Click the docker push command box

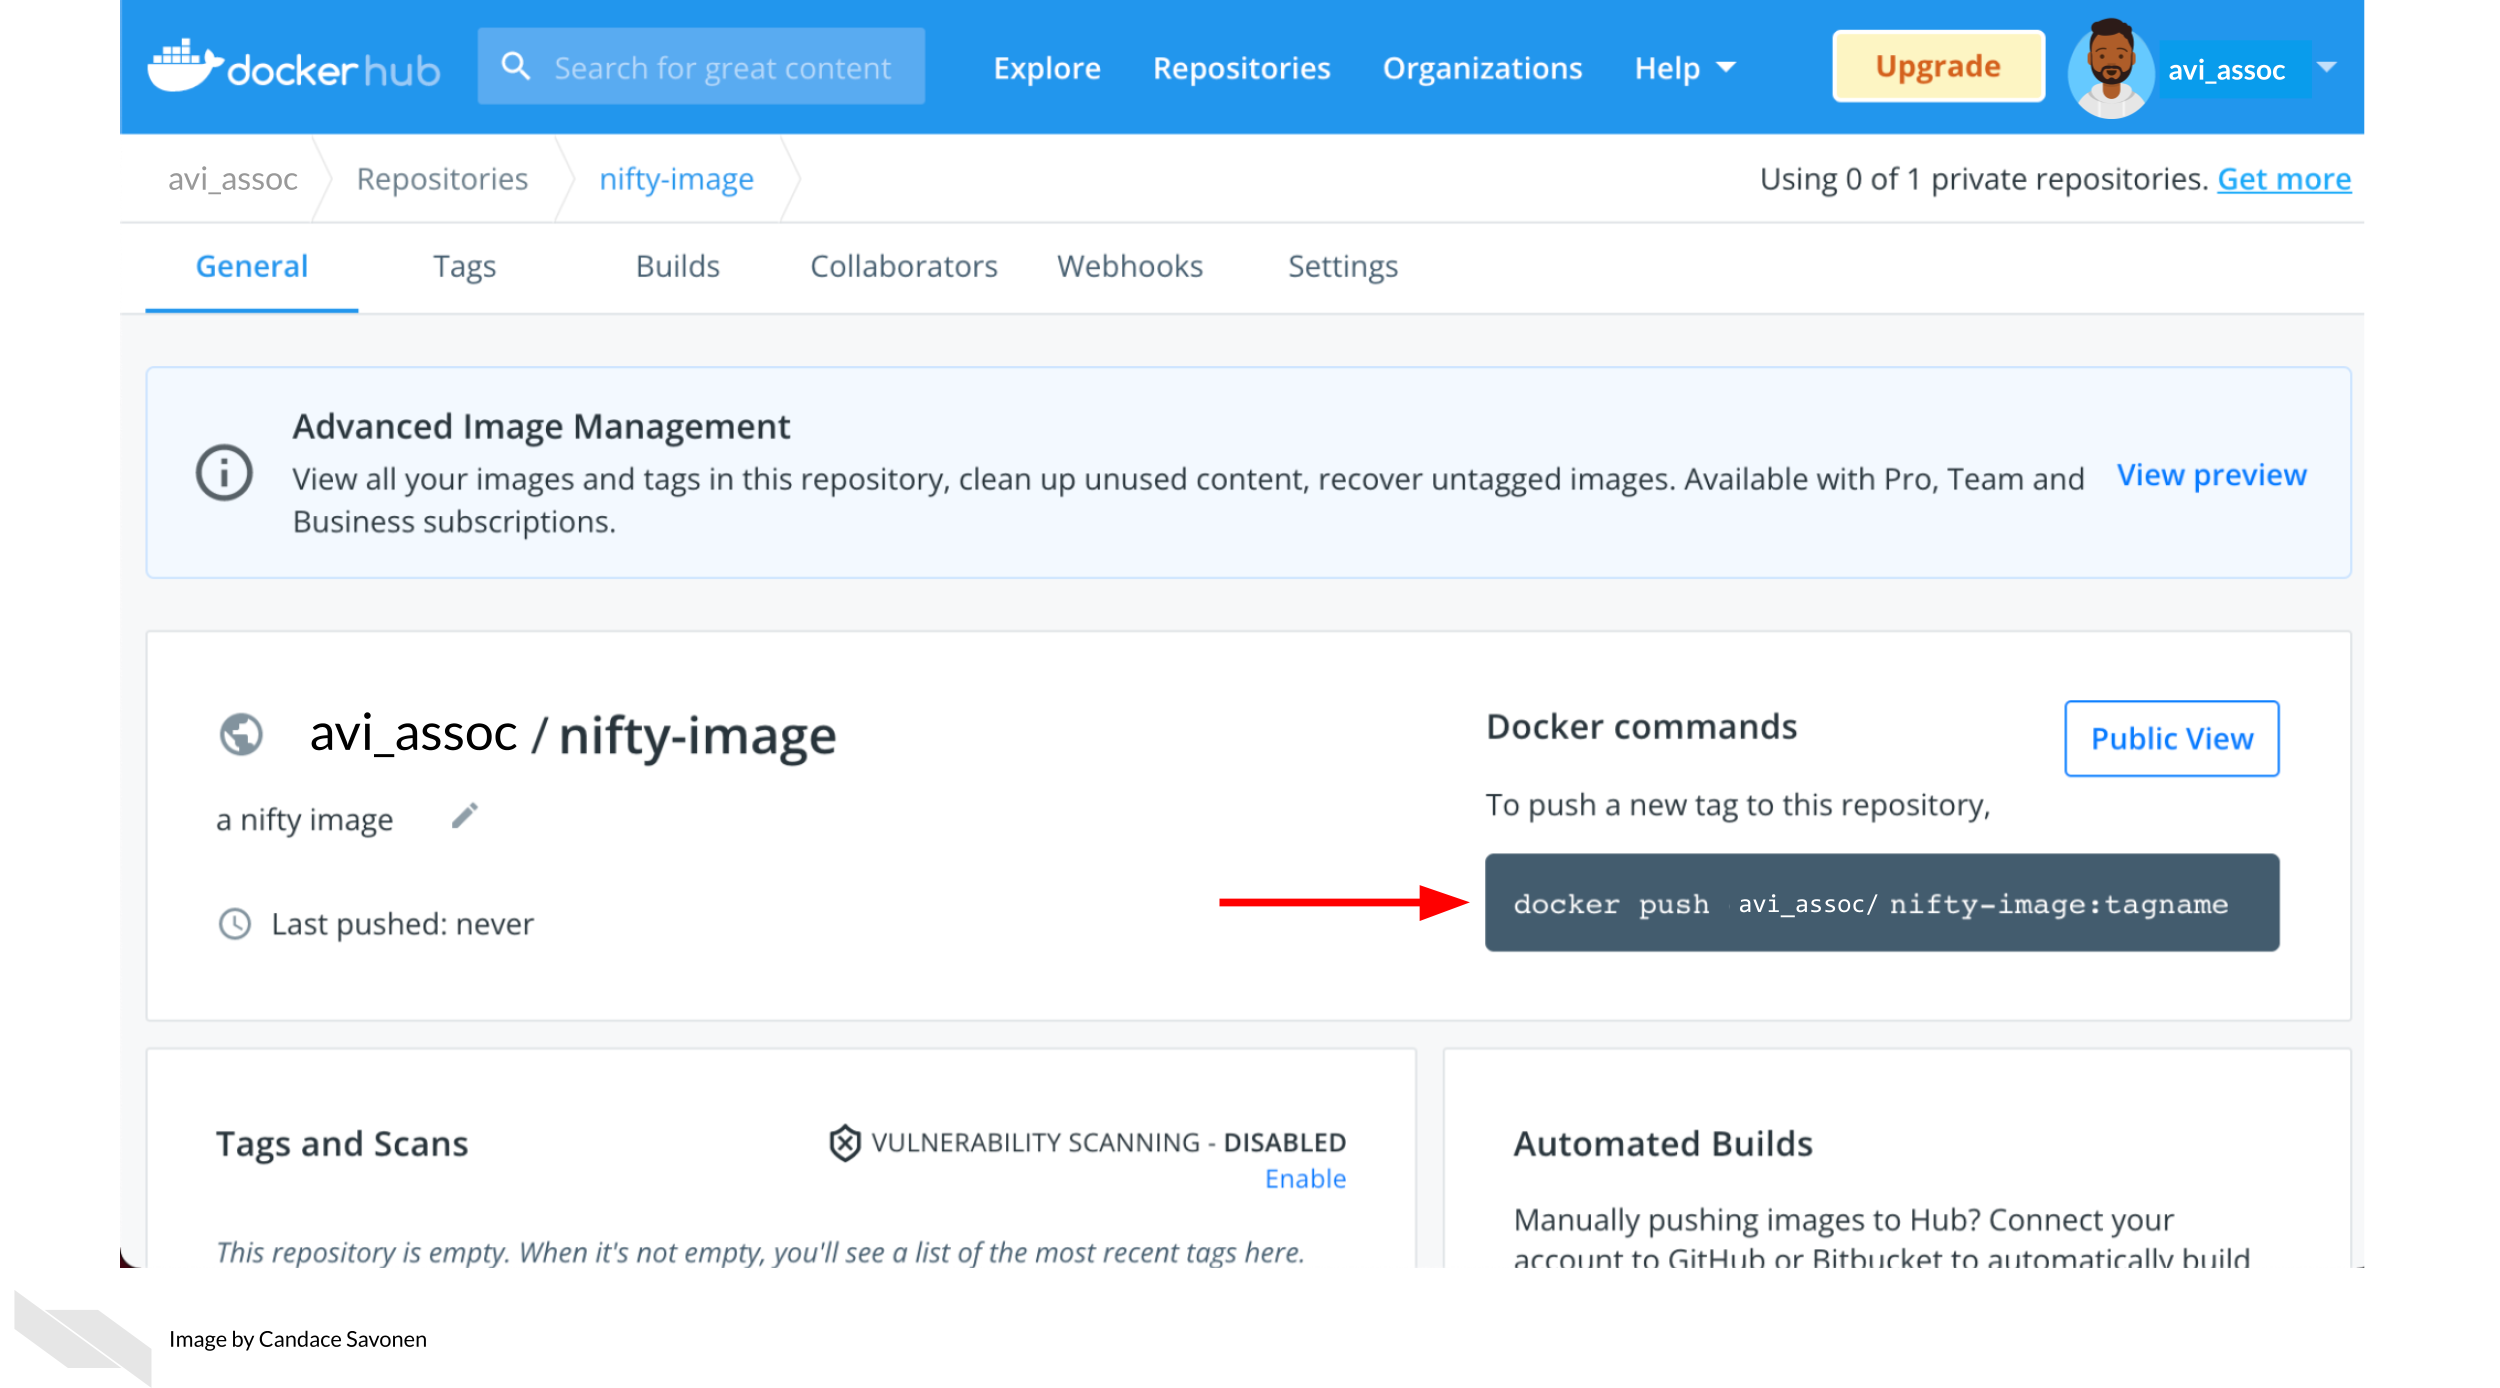pyautogui.click(x=1882, y=903)
